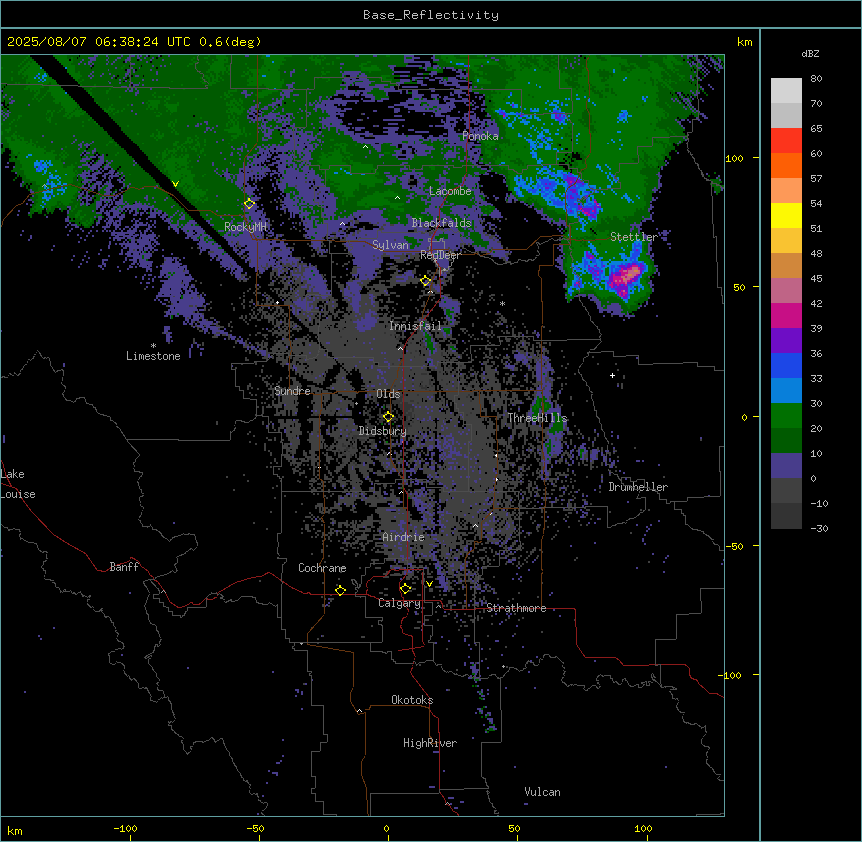Click the 60 dBZ red legend swatch
This screenshot has height=842, width=862.
click(x=786, y=141)
